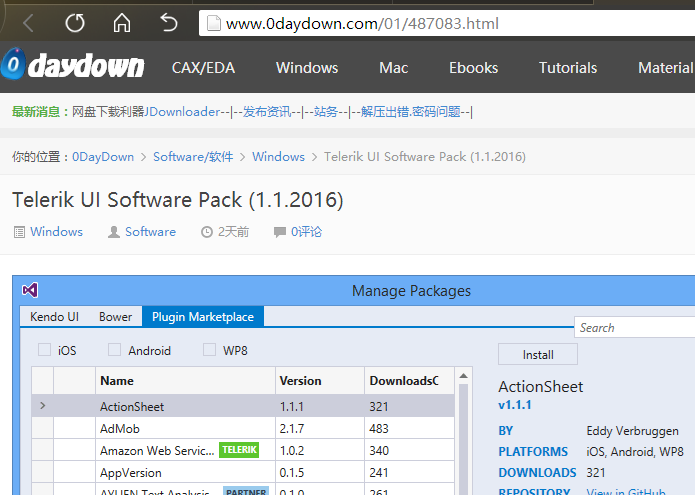Open the 站务 link
This screenshot has width=695, height=495.
tap(326, 112)
